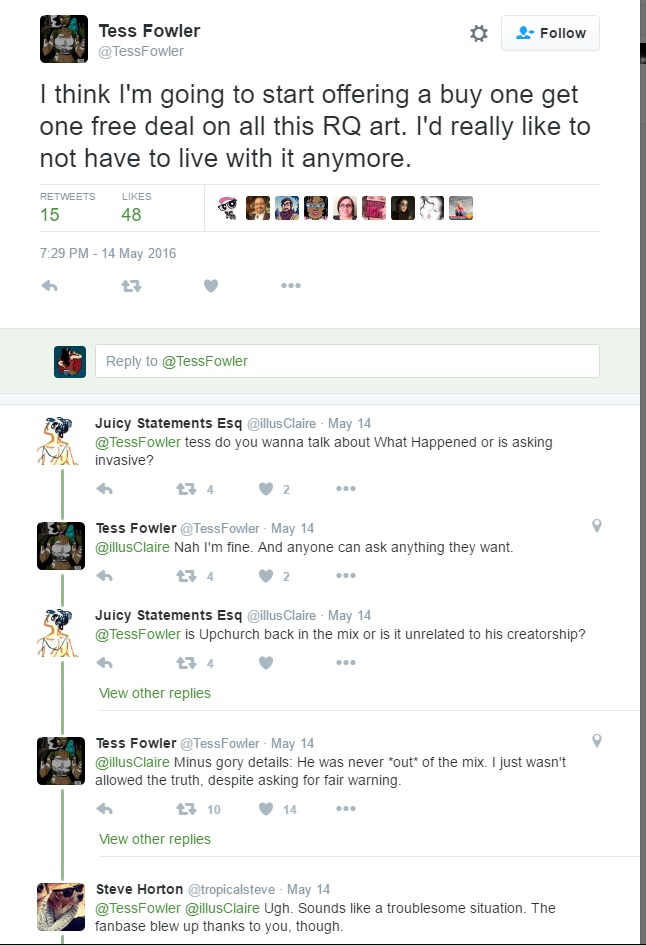Open the @illusClaire mention in Steve Horton's tweet
Viewport: 646px width, 945px height.
tap(222, 908)
